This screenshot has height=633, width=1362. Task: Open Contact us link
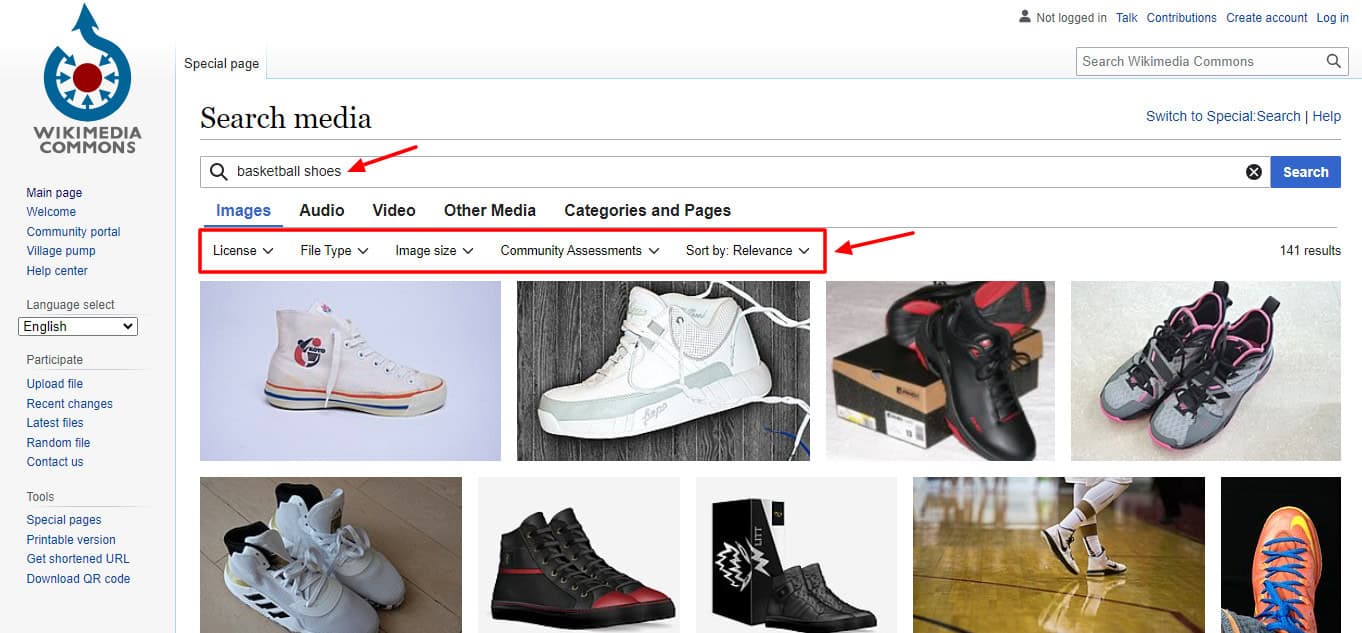coord(55,462)
